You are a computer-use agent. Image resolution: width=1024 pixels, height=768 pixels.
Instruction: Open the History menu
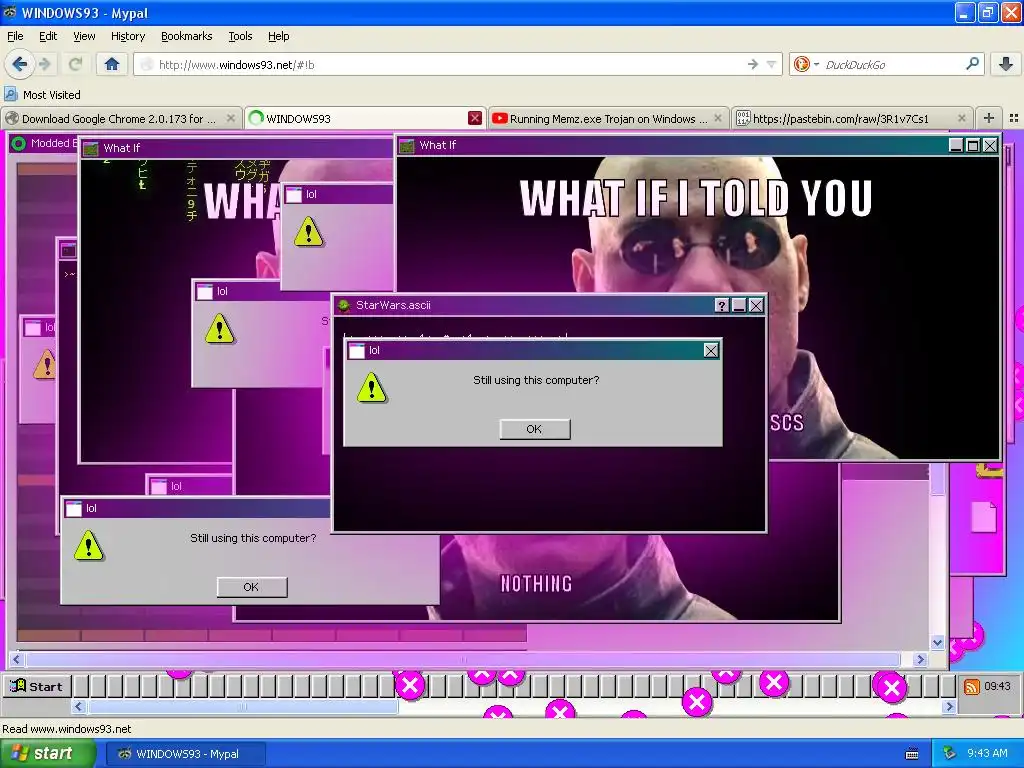(x=127, y=36)
